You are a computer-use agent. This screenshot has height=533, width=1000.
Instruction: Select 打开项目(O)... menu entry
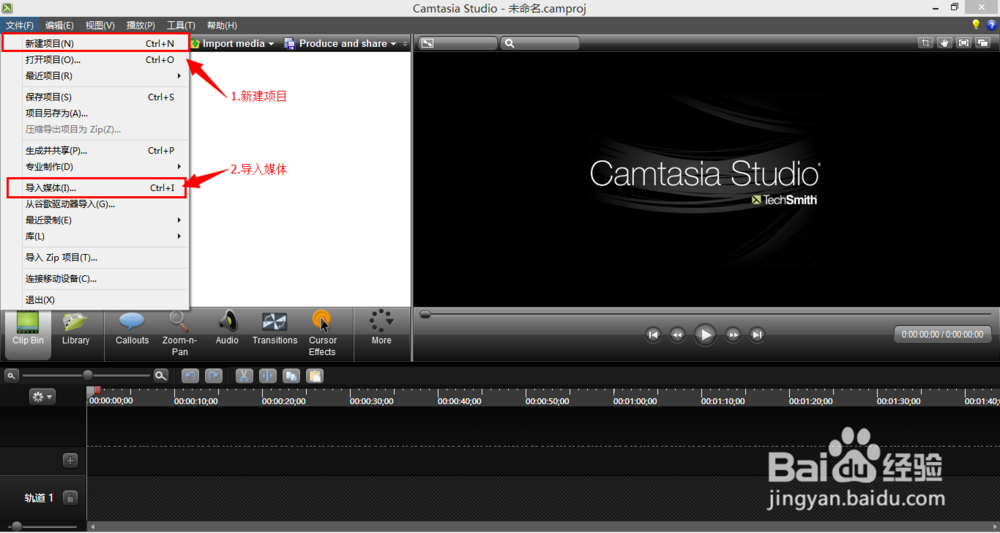[x=96, y=59]
